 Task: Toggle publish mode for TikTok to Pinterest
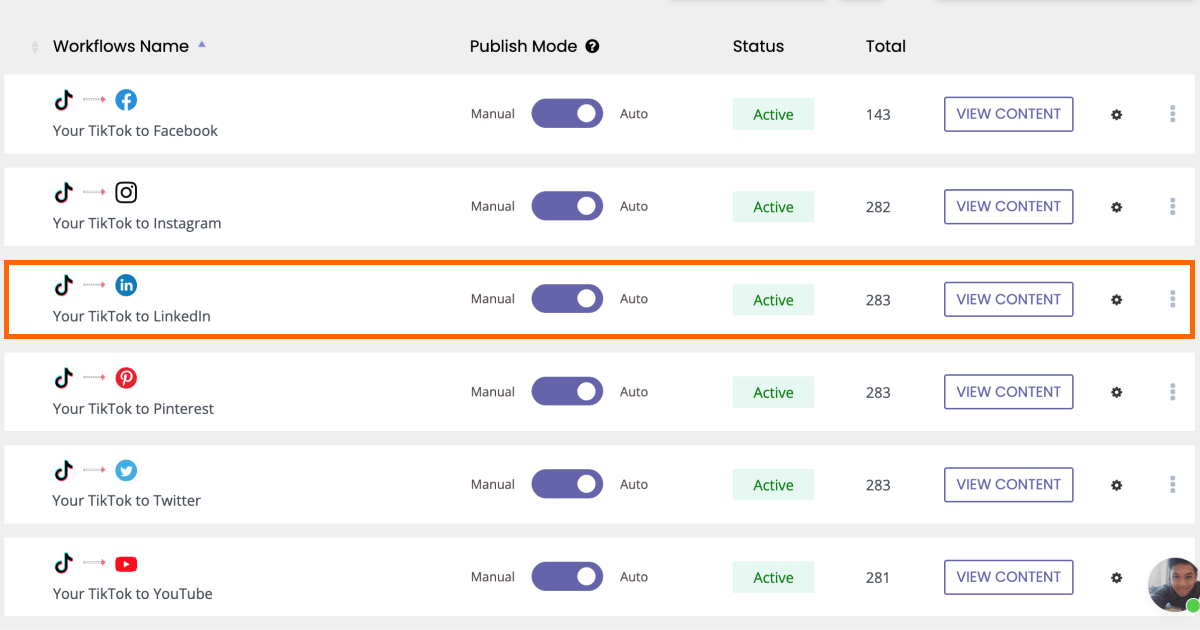click(567, 392)
